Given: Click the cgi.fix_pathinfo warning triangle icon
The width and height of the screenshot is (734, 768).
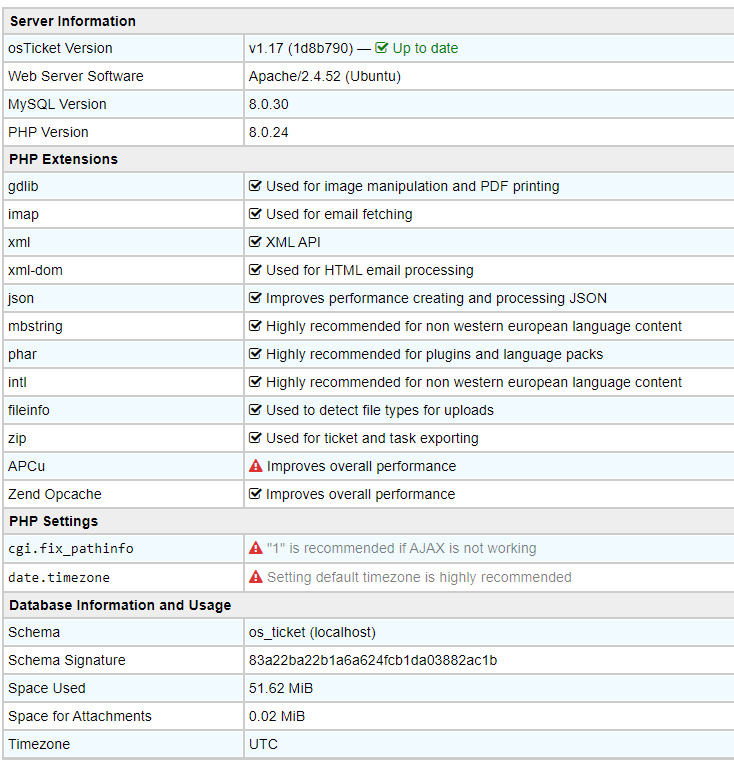Looking at the screenshot, I should click(x=256, y=548).
